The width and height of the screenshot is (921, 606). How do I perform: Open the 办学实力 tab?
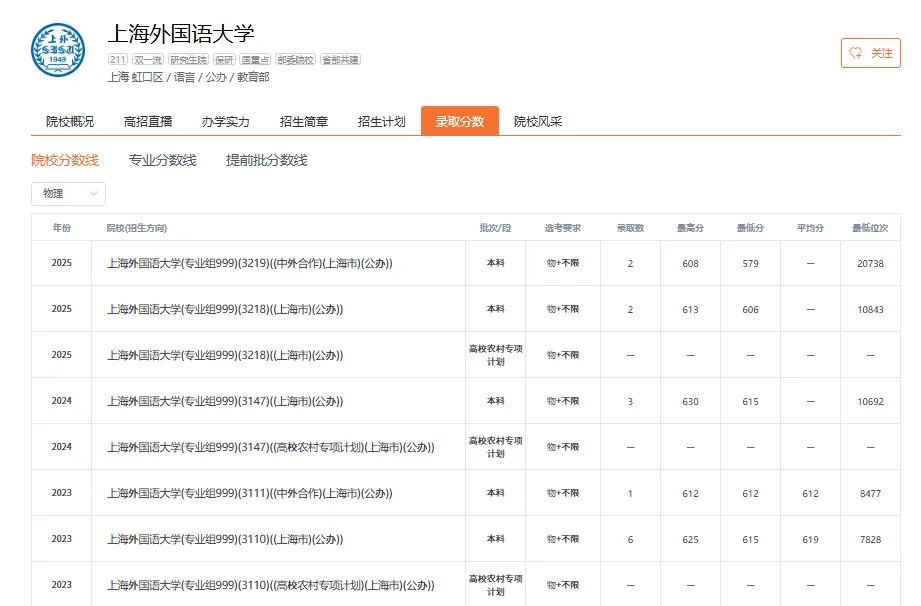click(226, 122)
